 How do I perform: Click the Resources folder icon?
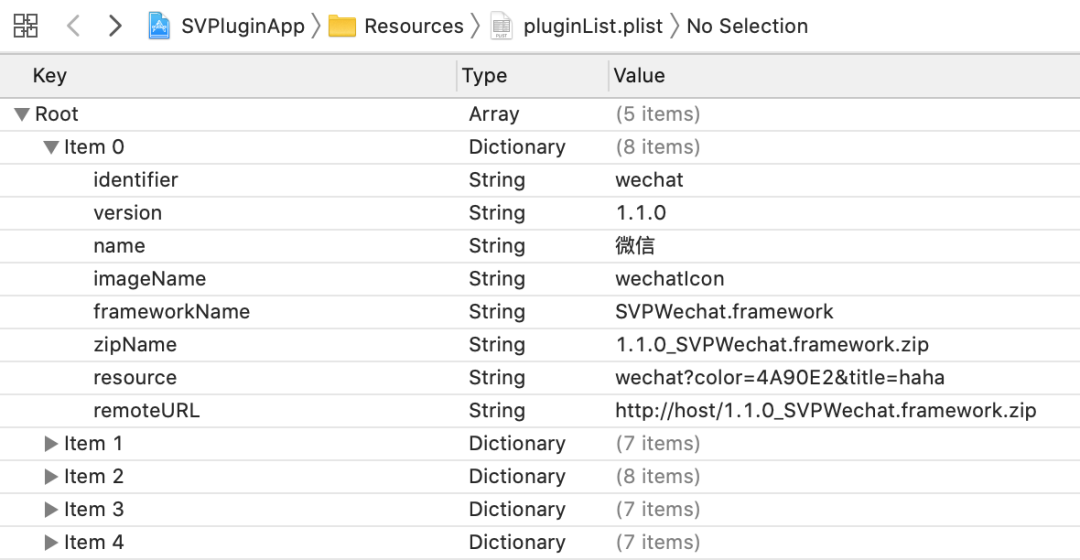coord(343,26)
